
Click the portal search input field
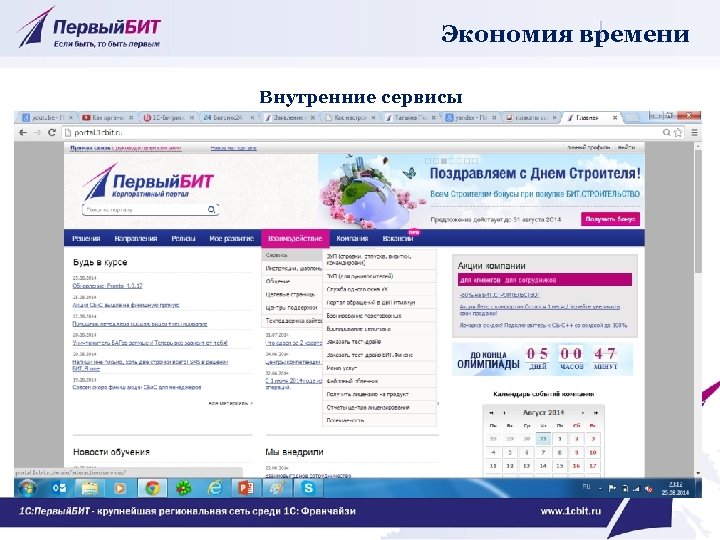[145, 209]
